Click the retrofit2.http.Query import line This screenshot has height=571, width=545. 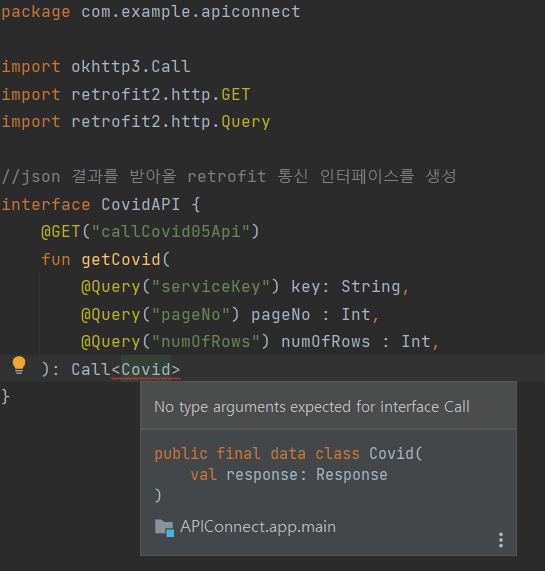(136, 122)
